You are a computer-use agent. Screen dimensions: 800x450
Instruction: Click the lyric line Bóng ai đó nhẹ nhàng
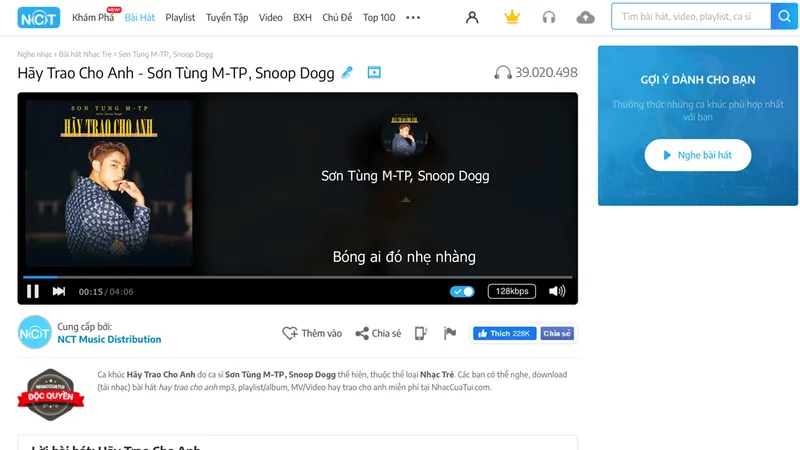click(x=404, y=257)
